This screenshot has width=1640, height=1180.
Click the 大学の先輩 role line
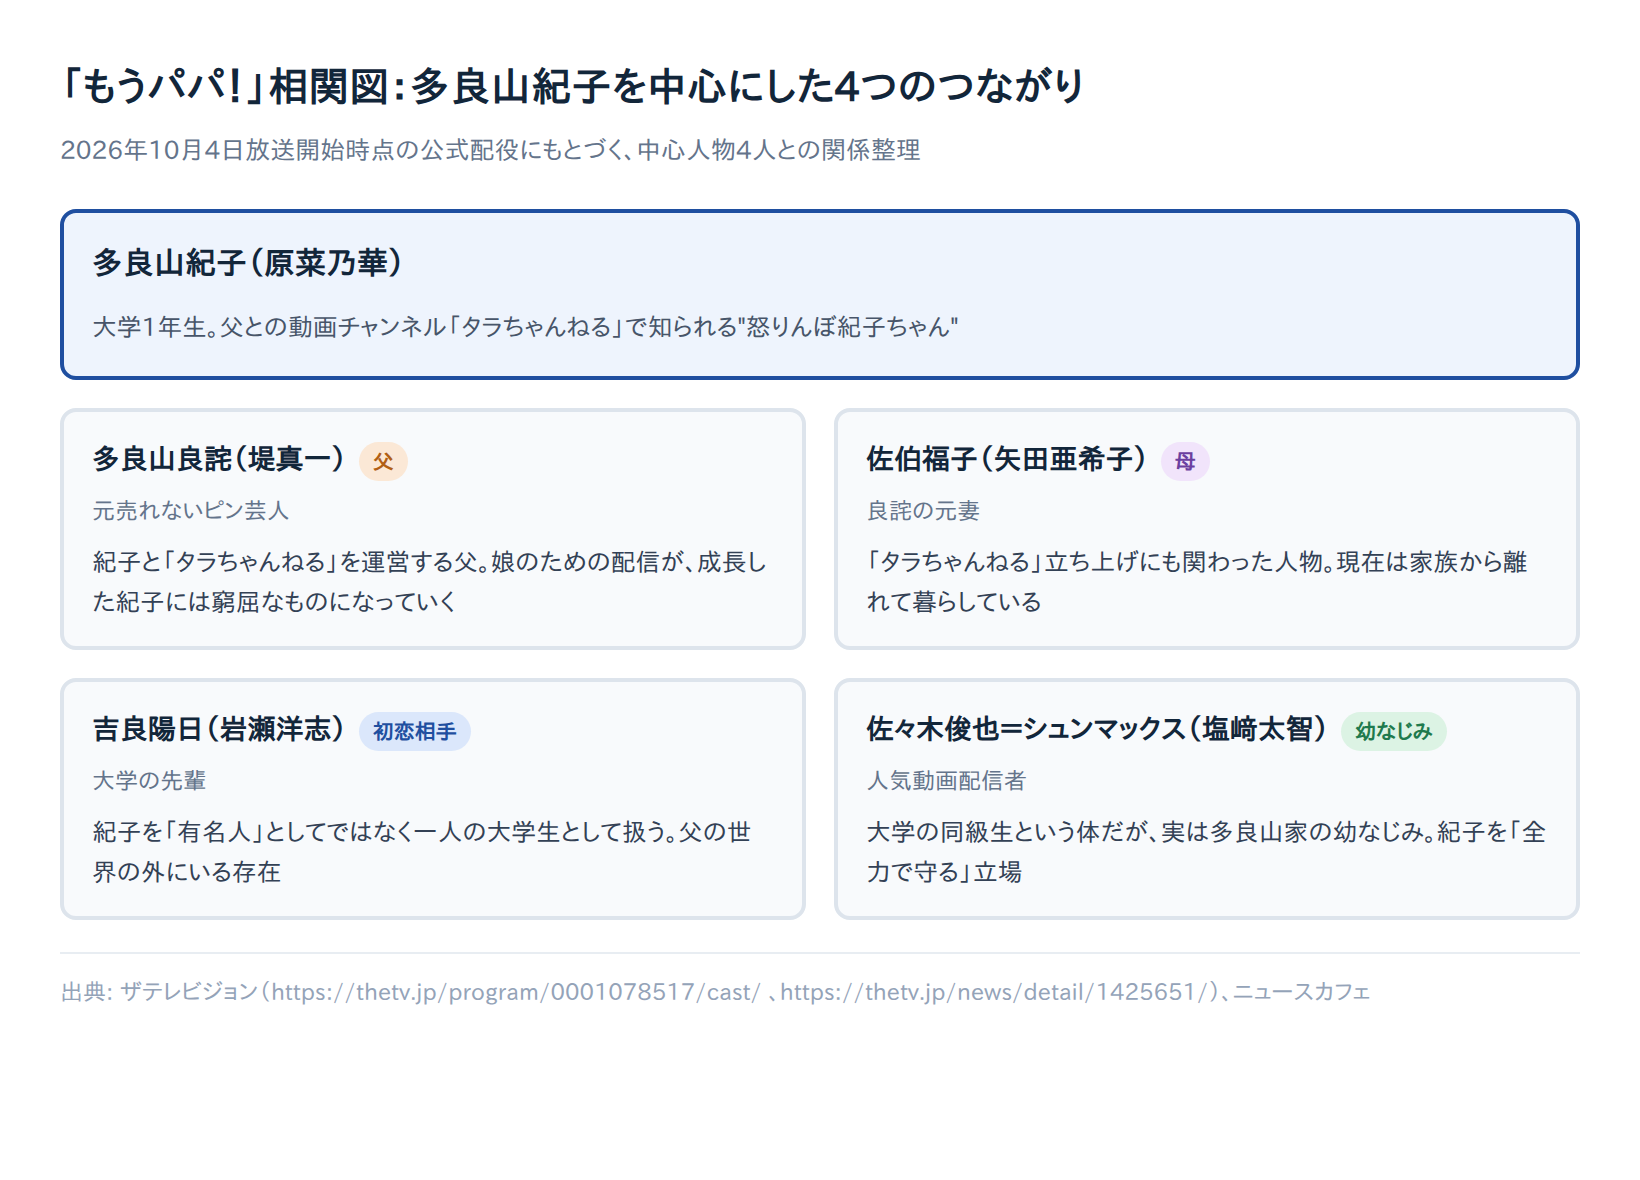coord(149,781)
